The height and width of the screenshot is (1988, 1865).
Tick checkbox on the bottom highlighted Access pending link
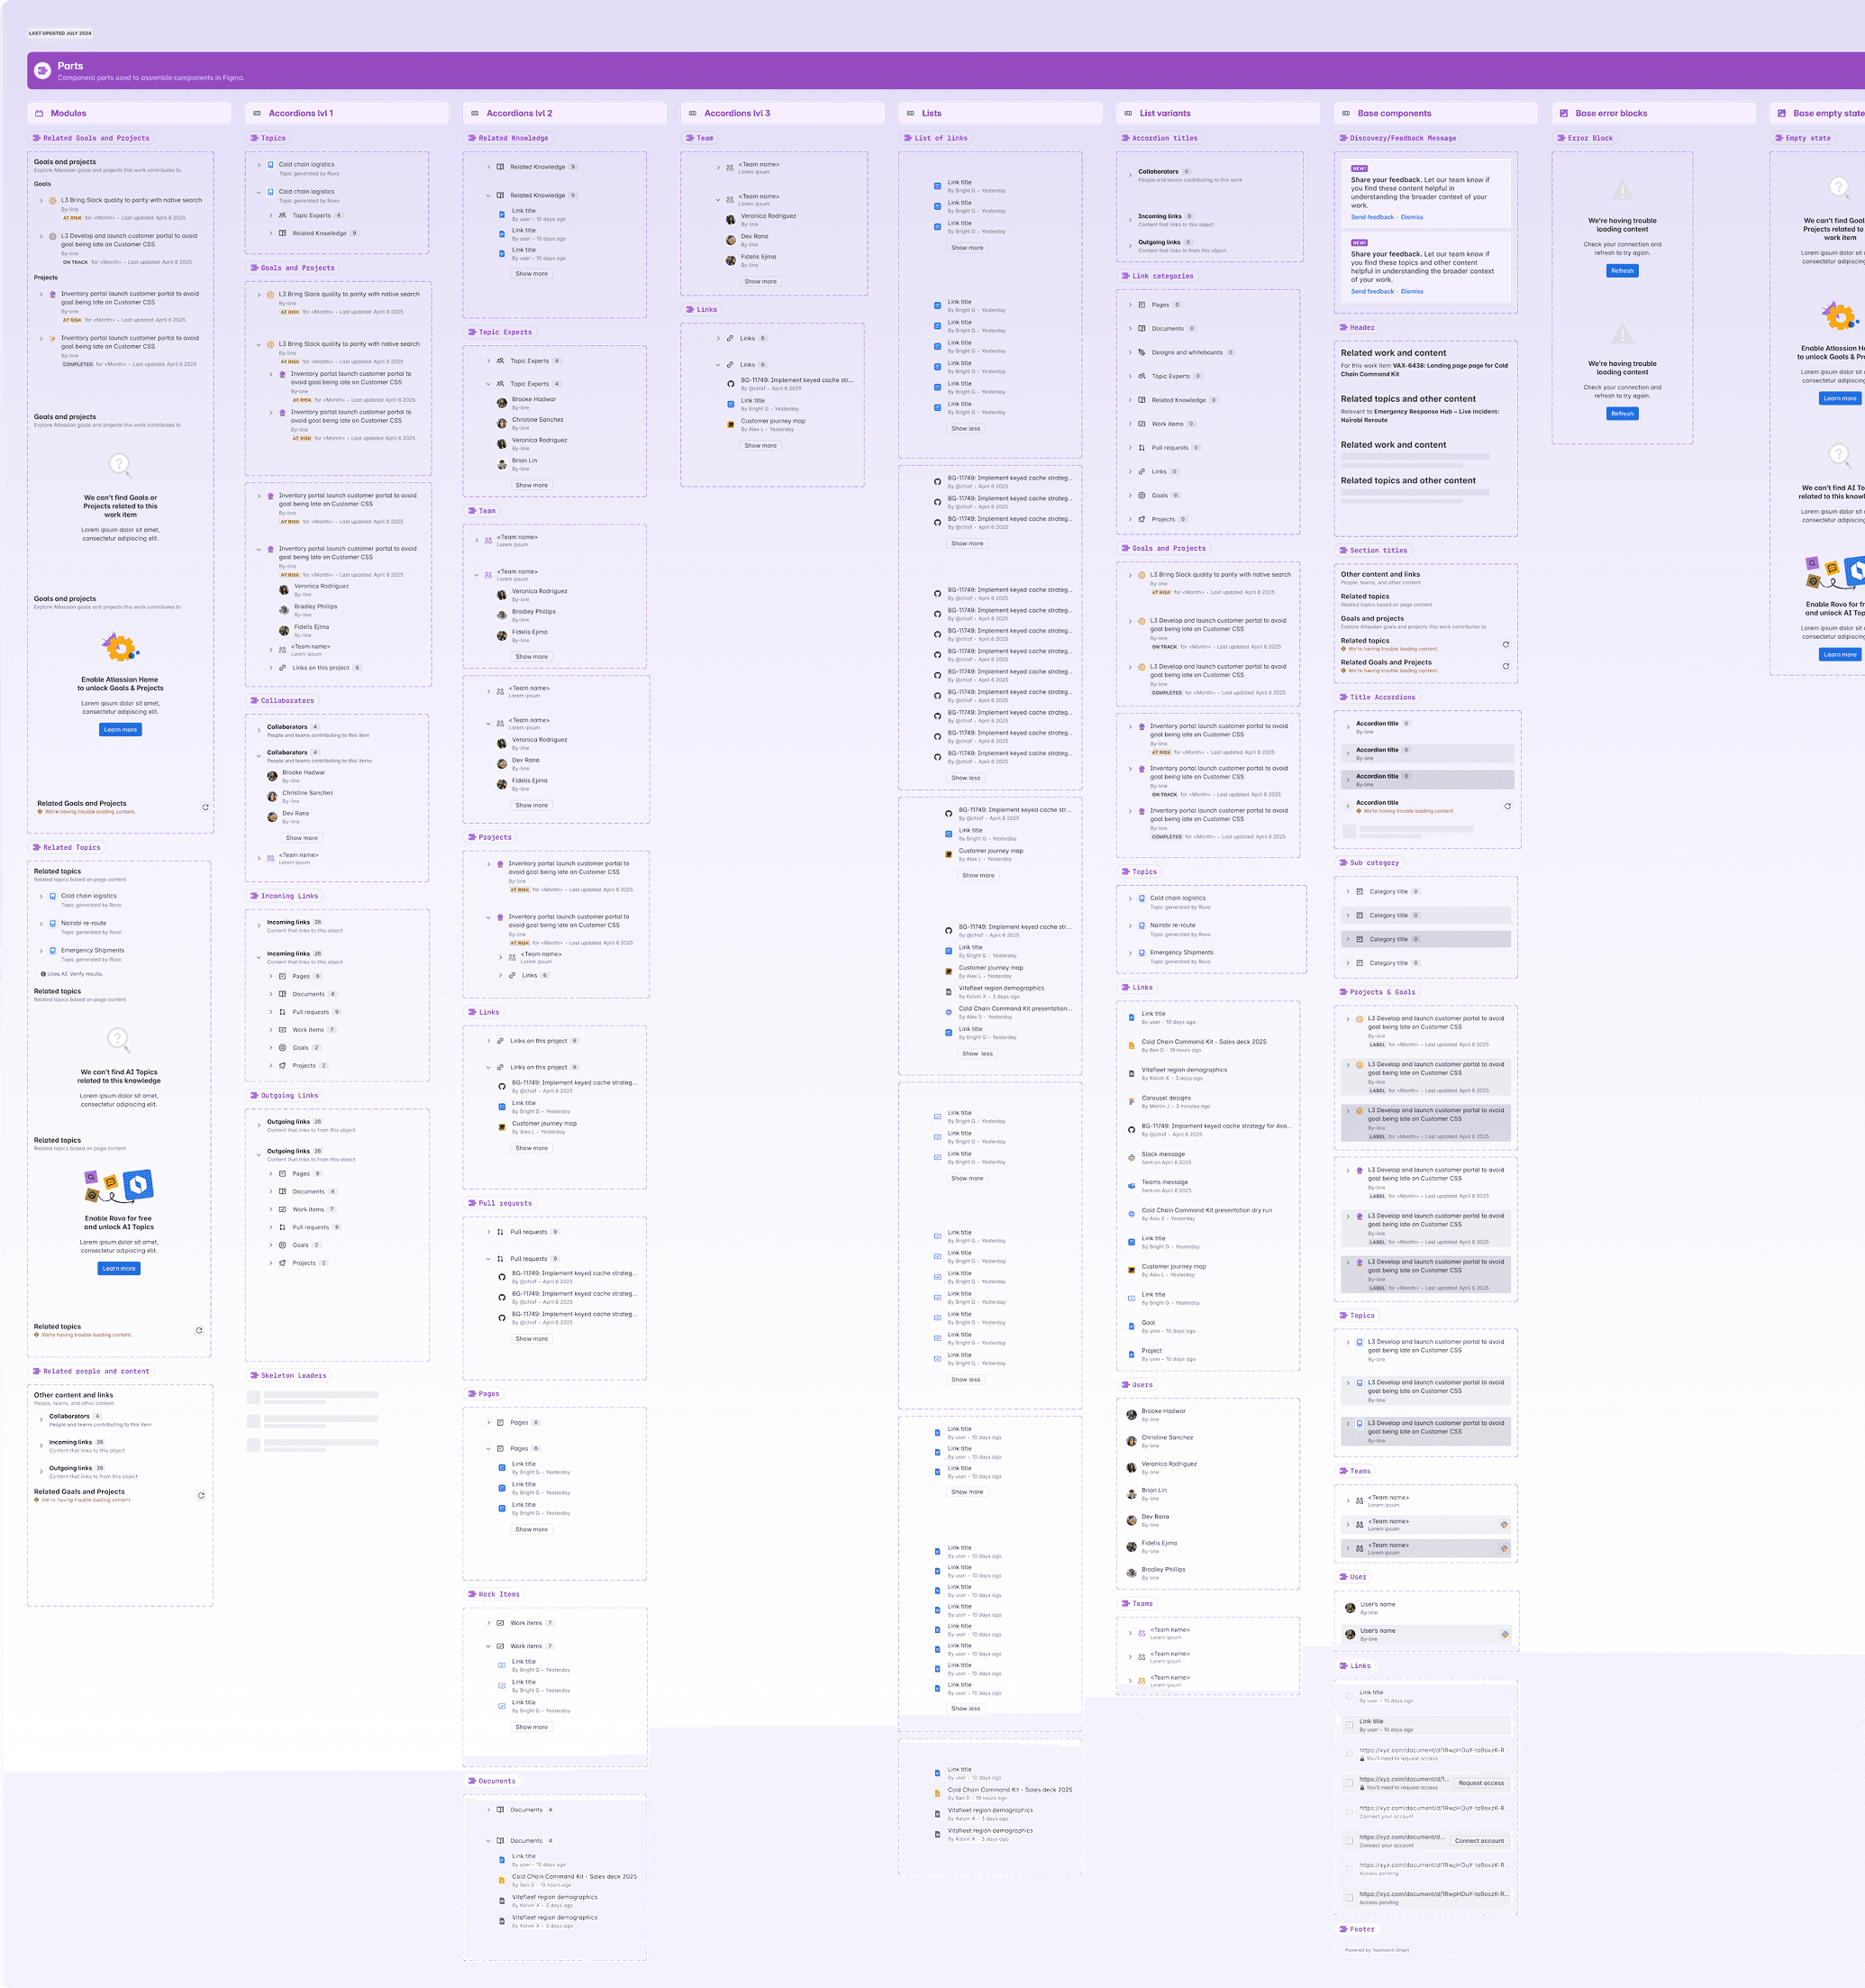1349,1897
